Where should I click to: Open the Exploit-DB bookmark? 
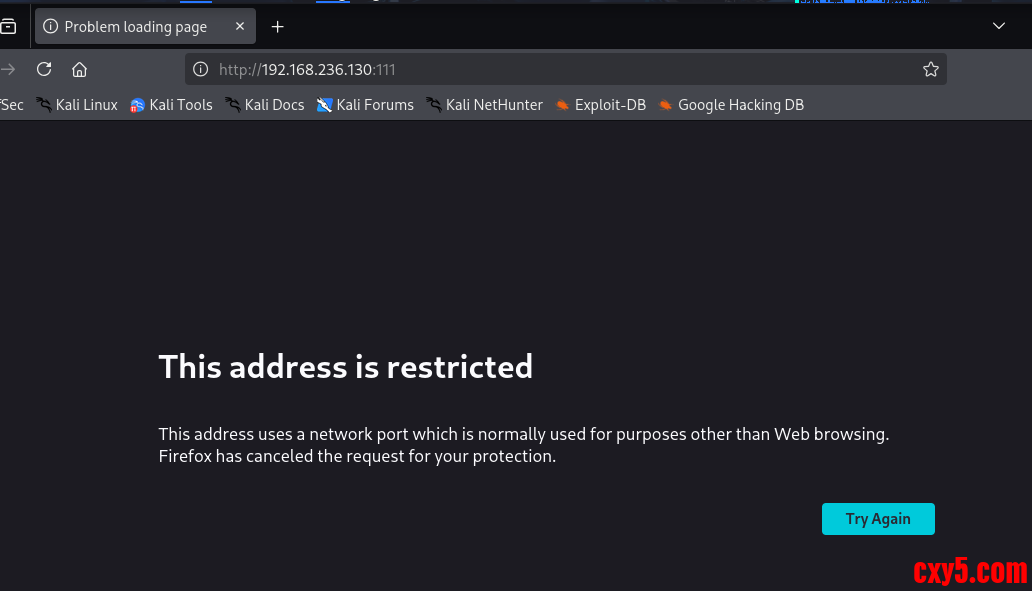pos(601,105)
